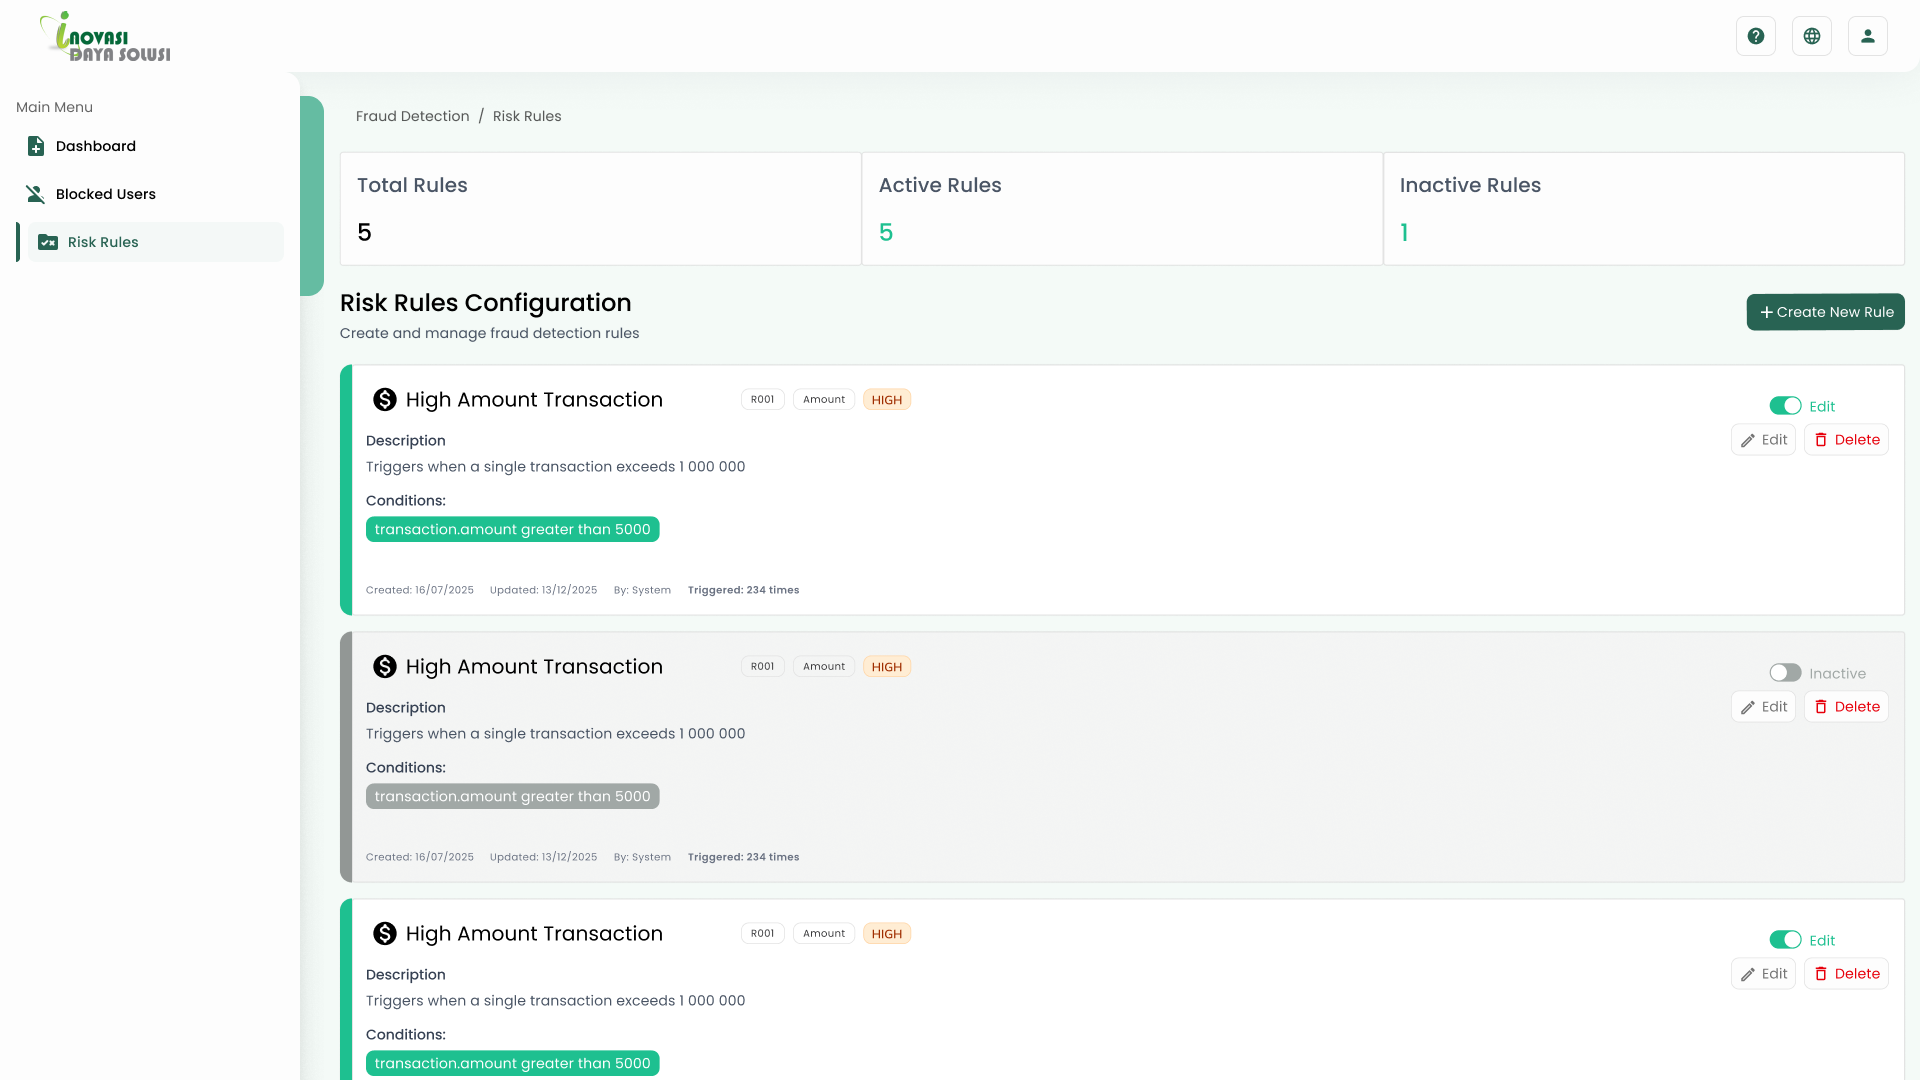Edit the inactive rule
The image size is (1920, 1080).
[x=1763, y=707]
